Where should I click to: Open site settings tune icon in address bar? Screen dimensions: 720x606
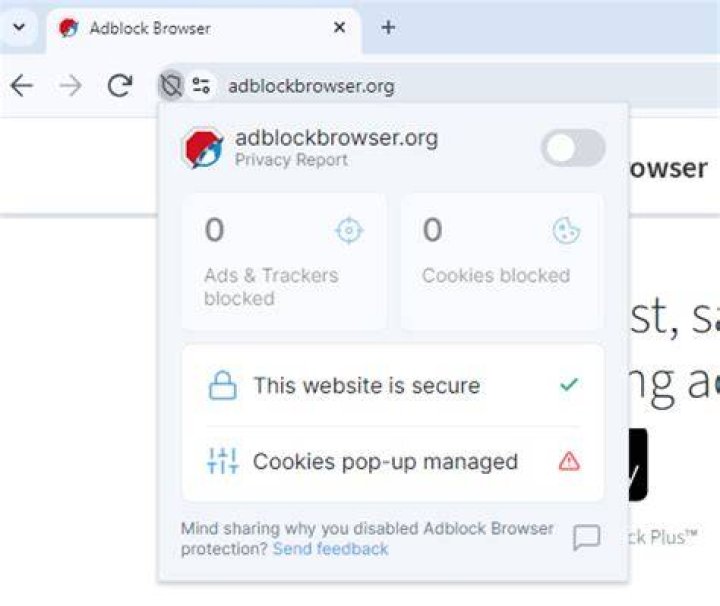coord(201,85)
